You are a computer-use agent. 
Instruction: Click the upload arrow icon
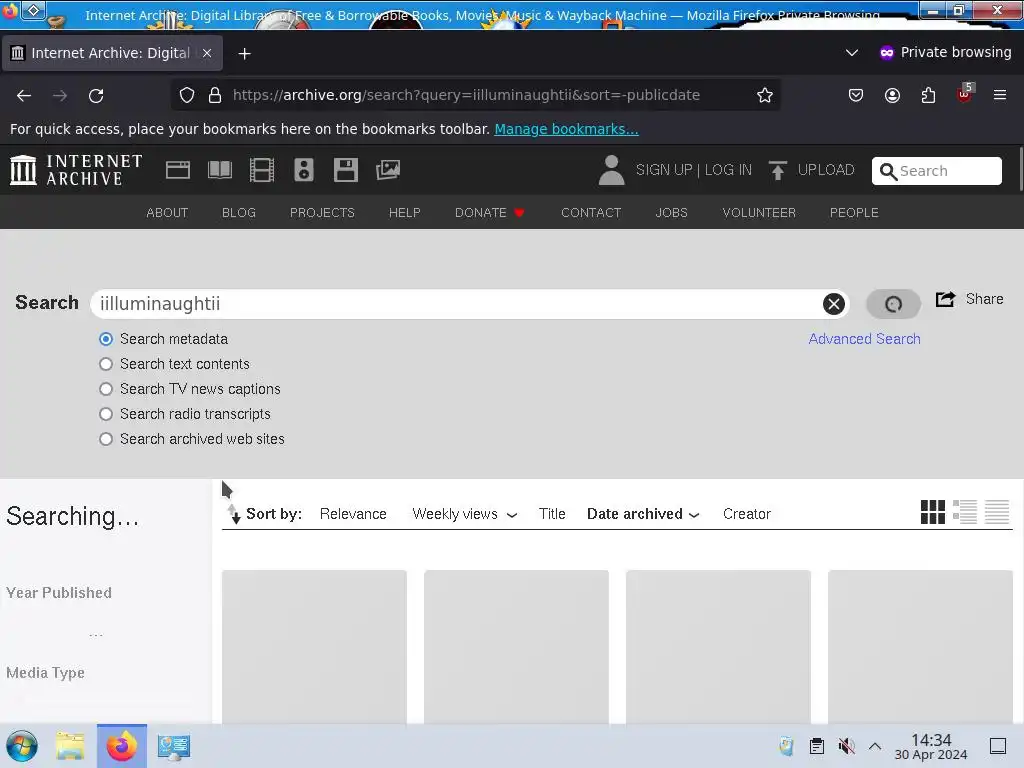(777, 170)
